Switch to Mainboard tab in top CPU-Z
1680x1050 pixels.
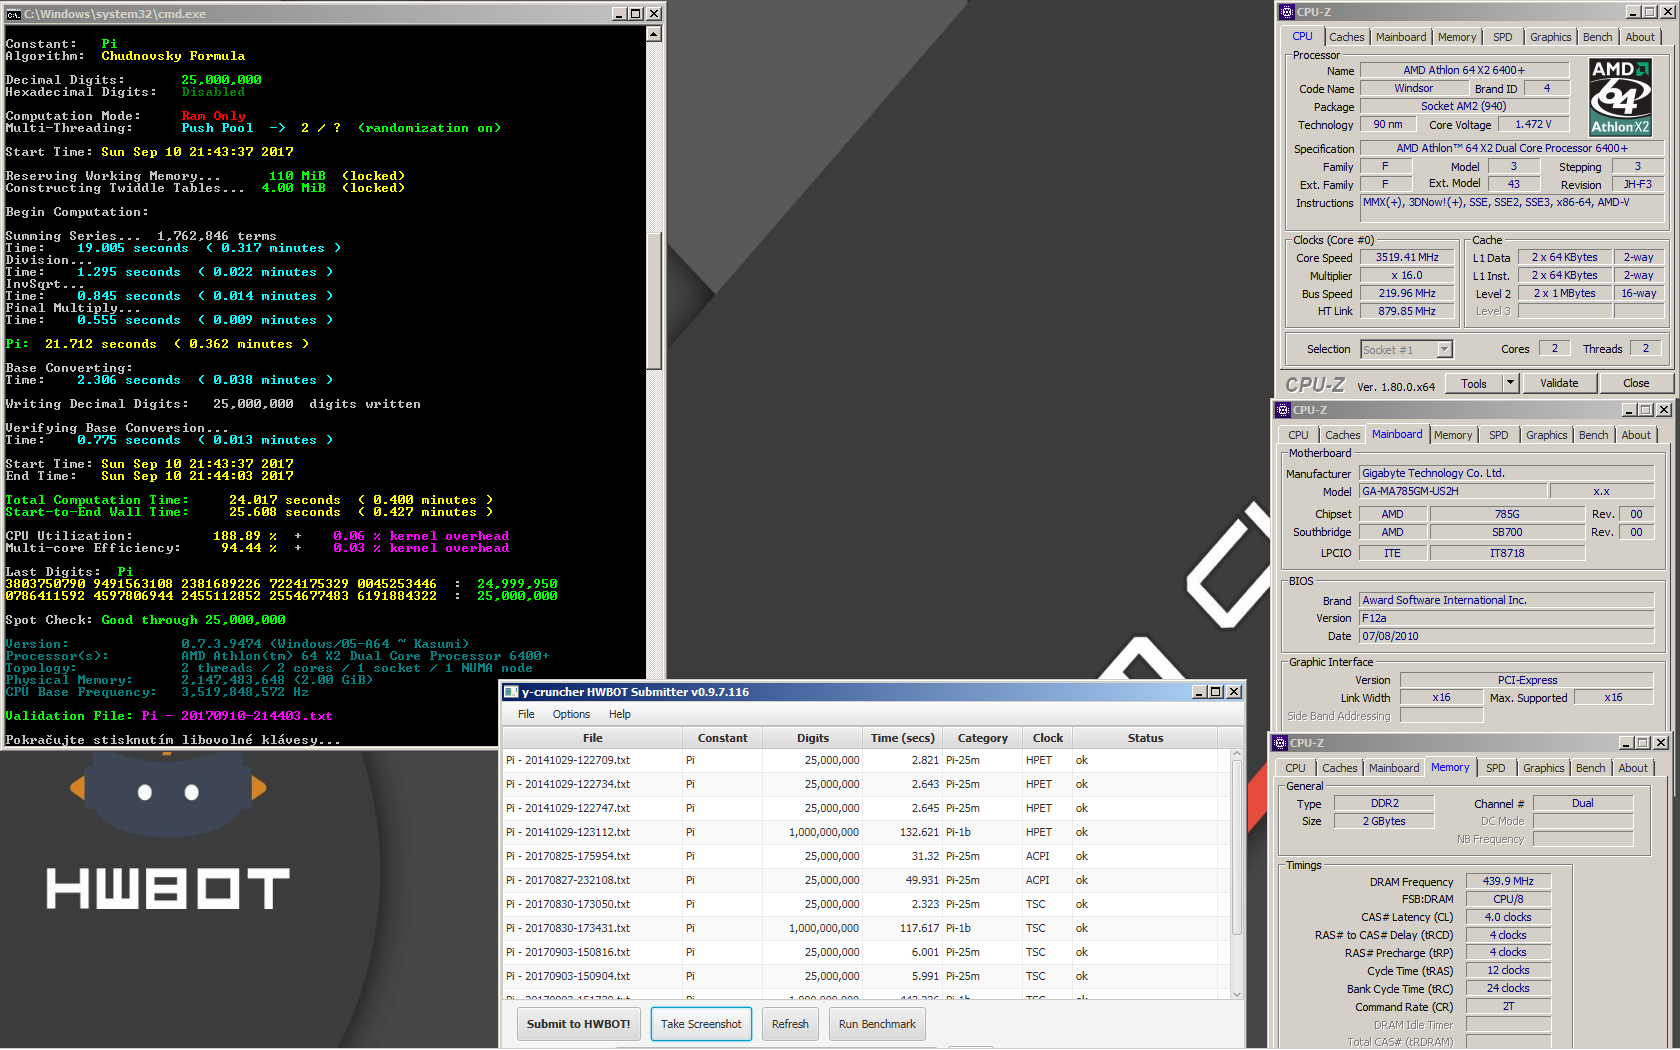click(x=1401, y=37)
